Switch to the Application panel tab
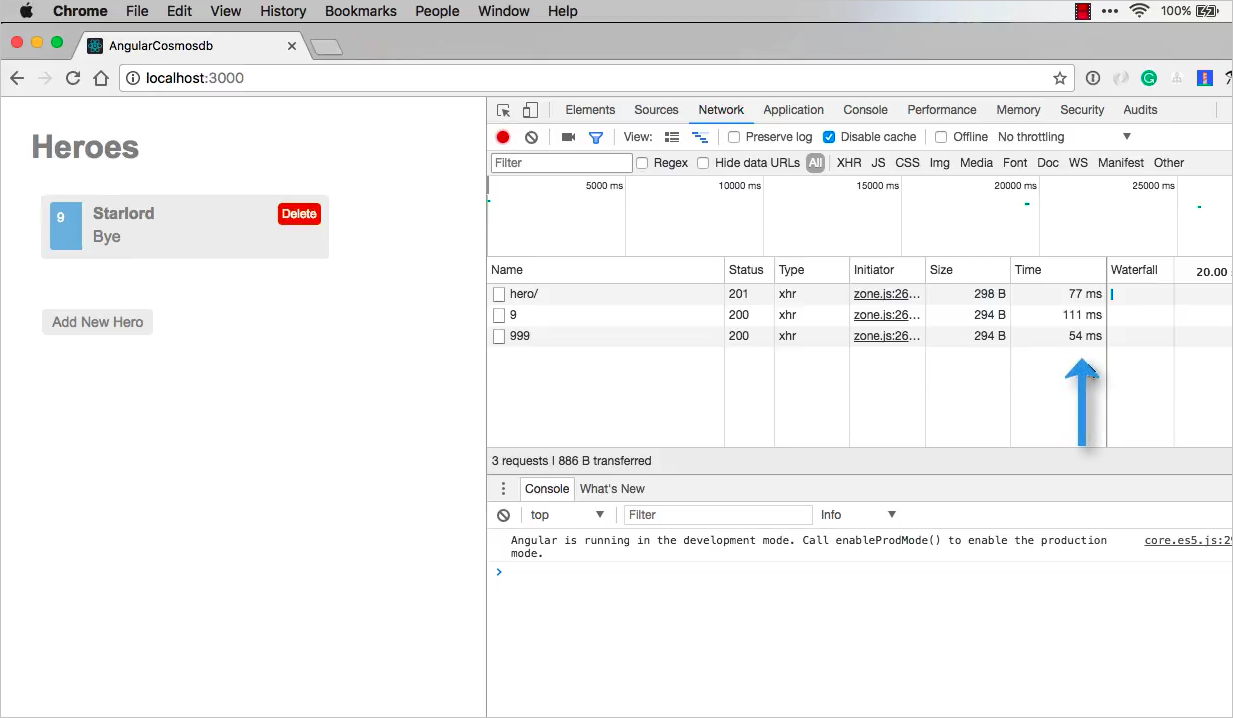This screenshot has height=718, width=1233. pos(793,109)
